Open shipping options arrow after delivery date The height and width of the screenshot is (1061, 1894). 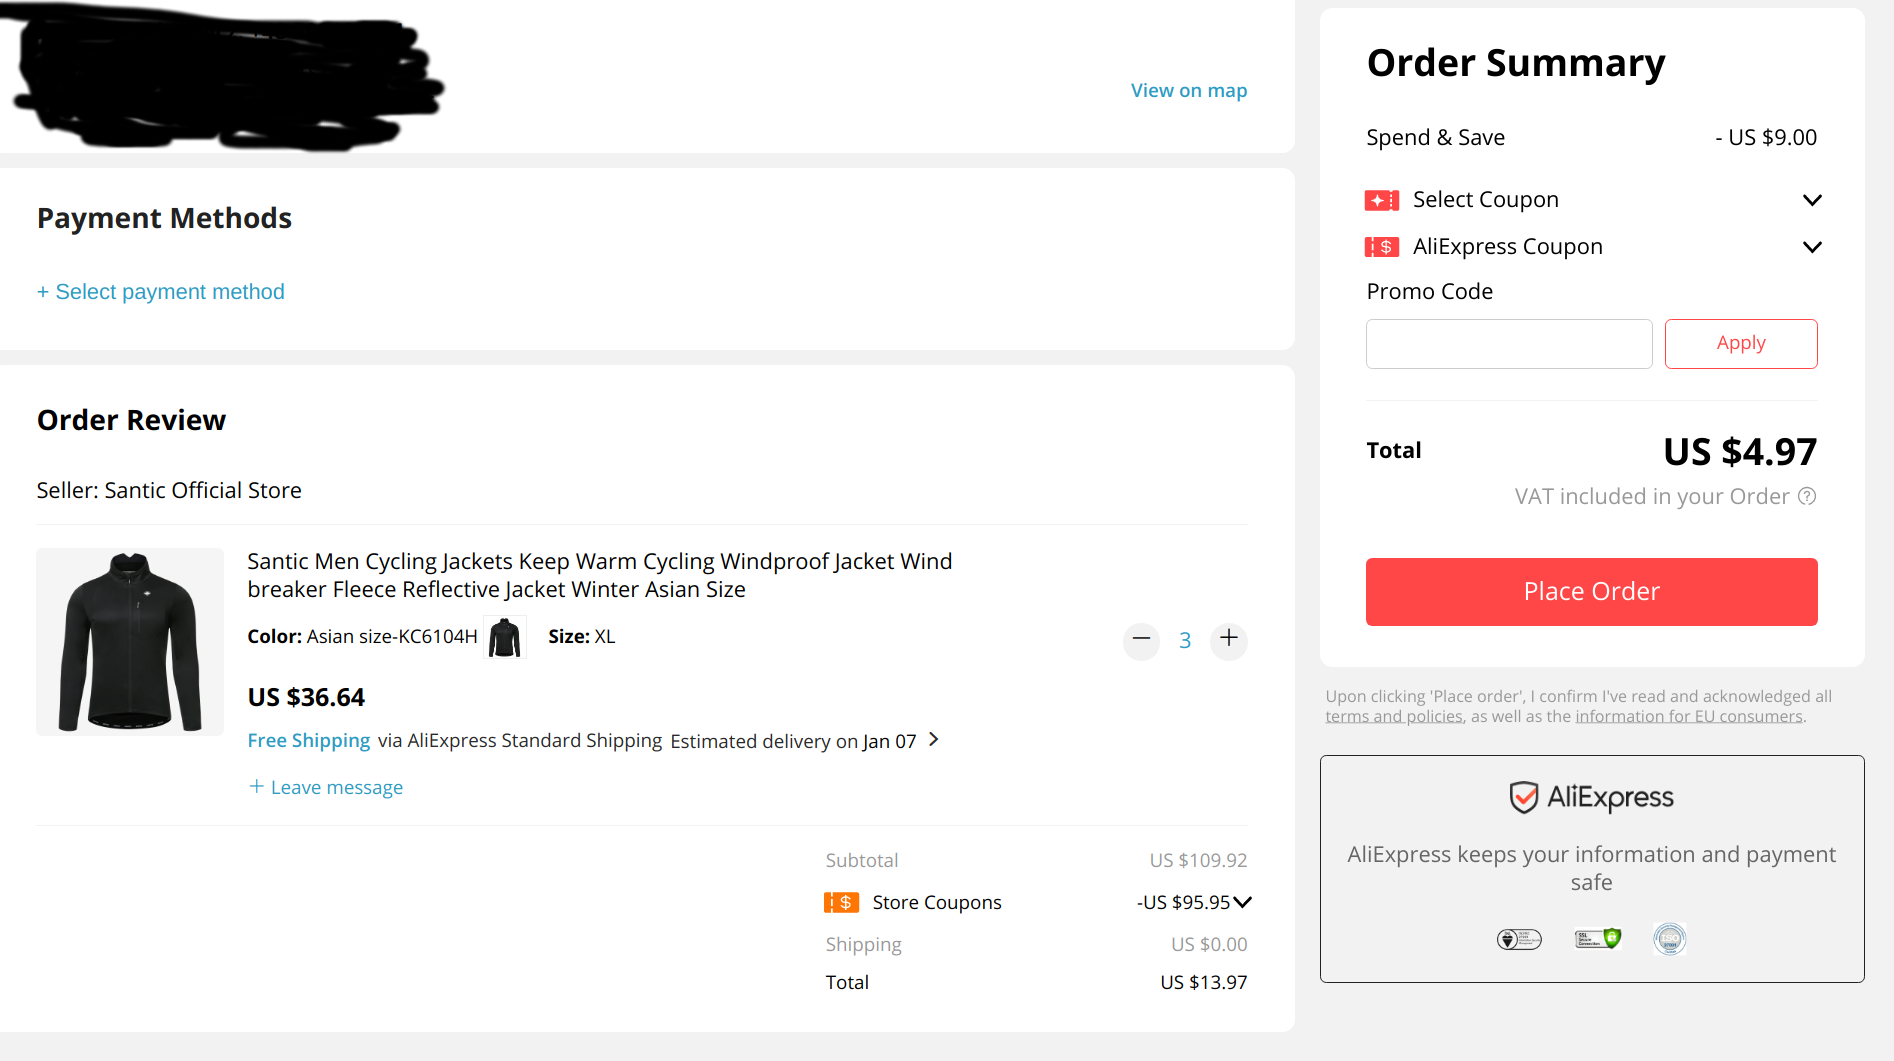coord(934,740)
